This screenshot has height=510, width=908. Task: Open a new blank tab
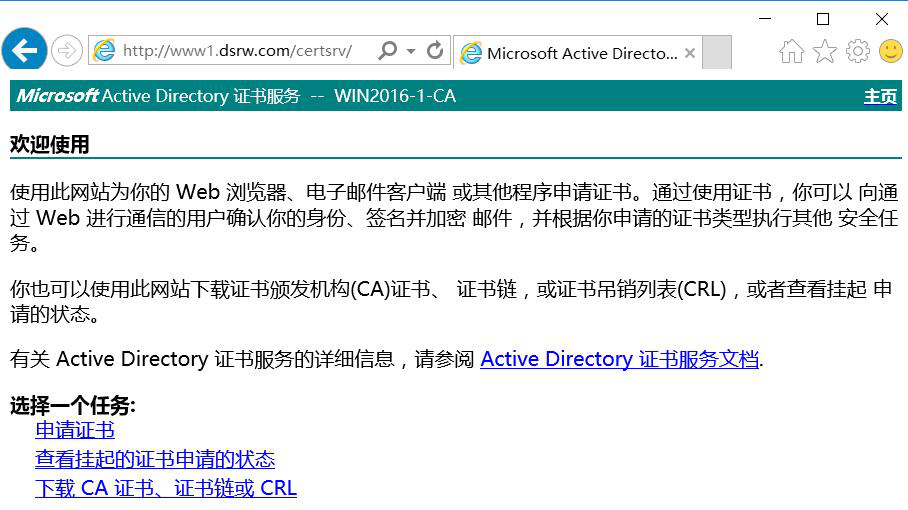(x=717, y=52)
